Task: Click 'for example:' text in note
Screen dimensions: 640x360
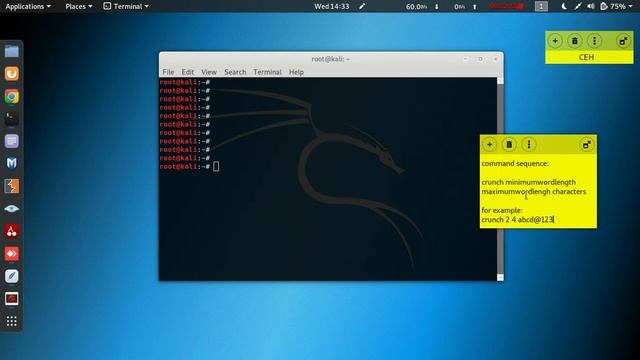Action: (502, 210)
